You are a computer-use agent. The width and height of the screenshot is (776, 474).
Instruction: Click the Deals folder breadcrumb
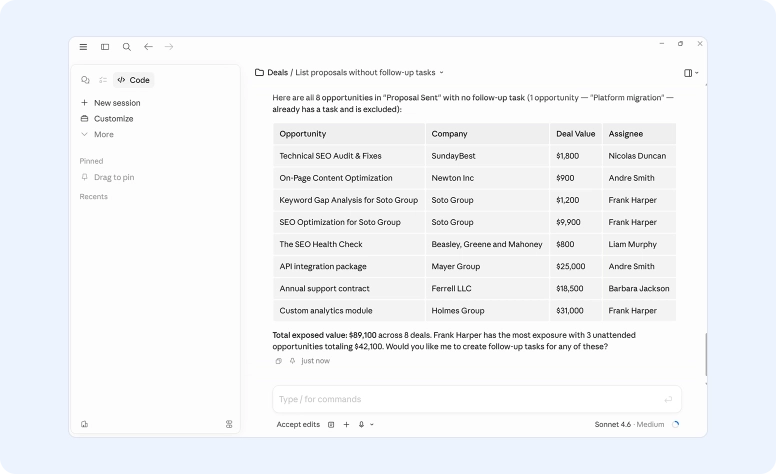coord(271,73)
